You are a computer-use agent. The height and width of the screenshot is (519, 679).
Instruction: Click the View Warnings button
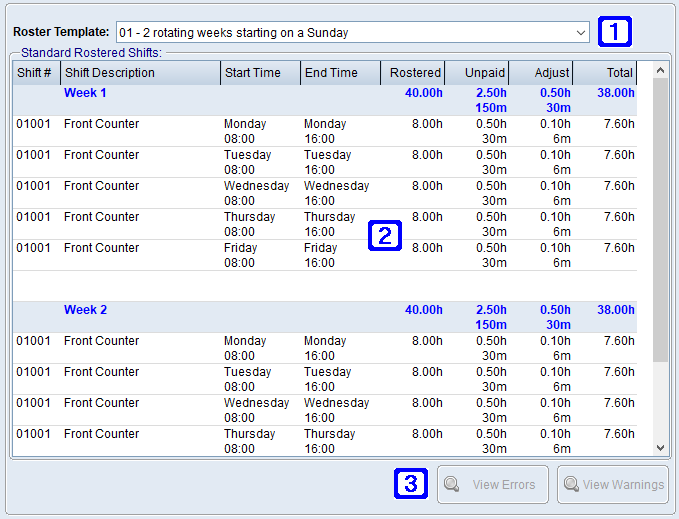[612, 485]
